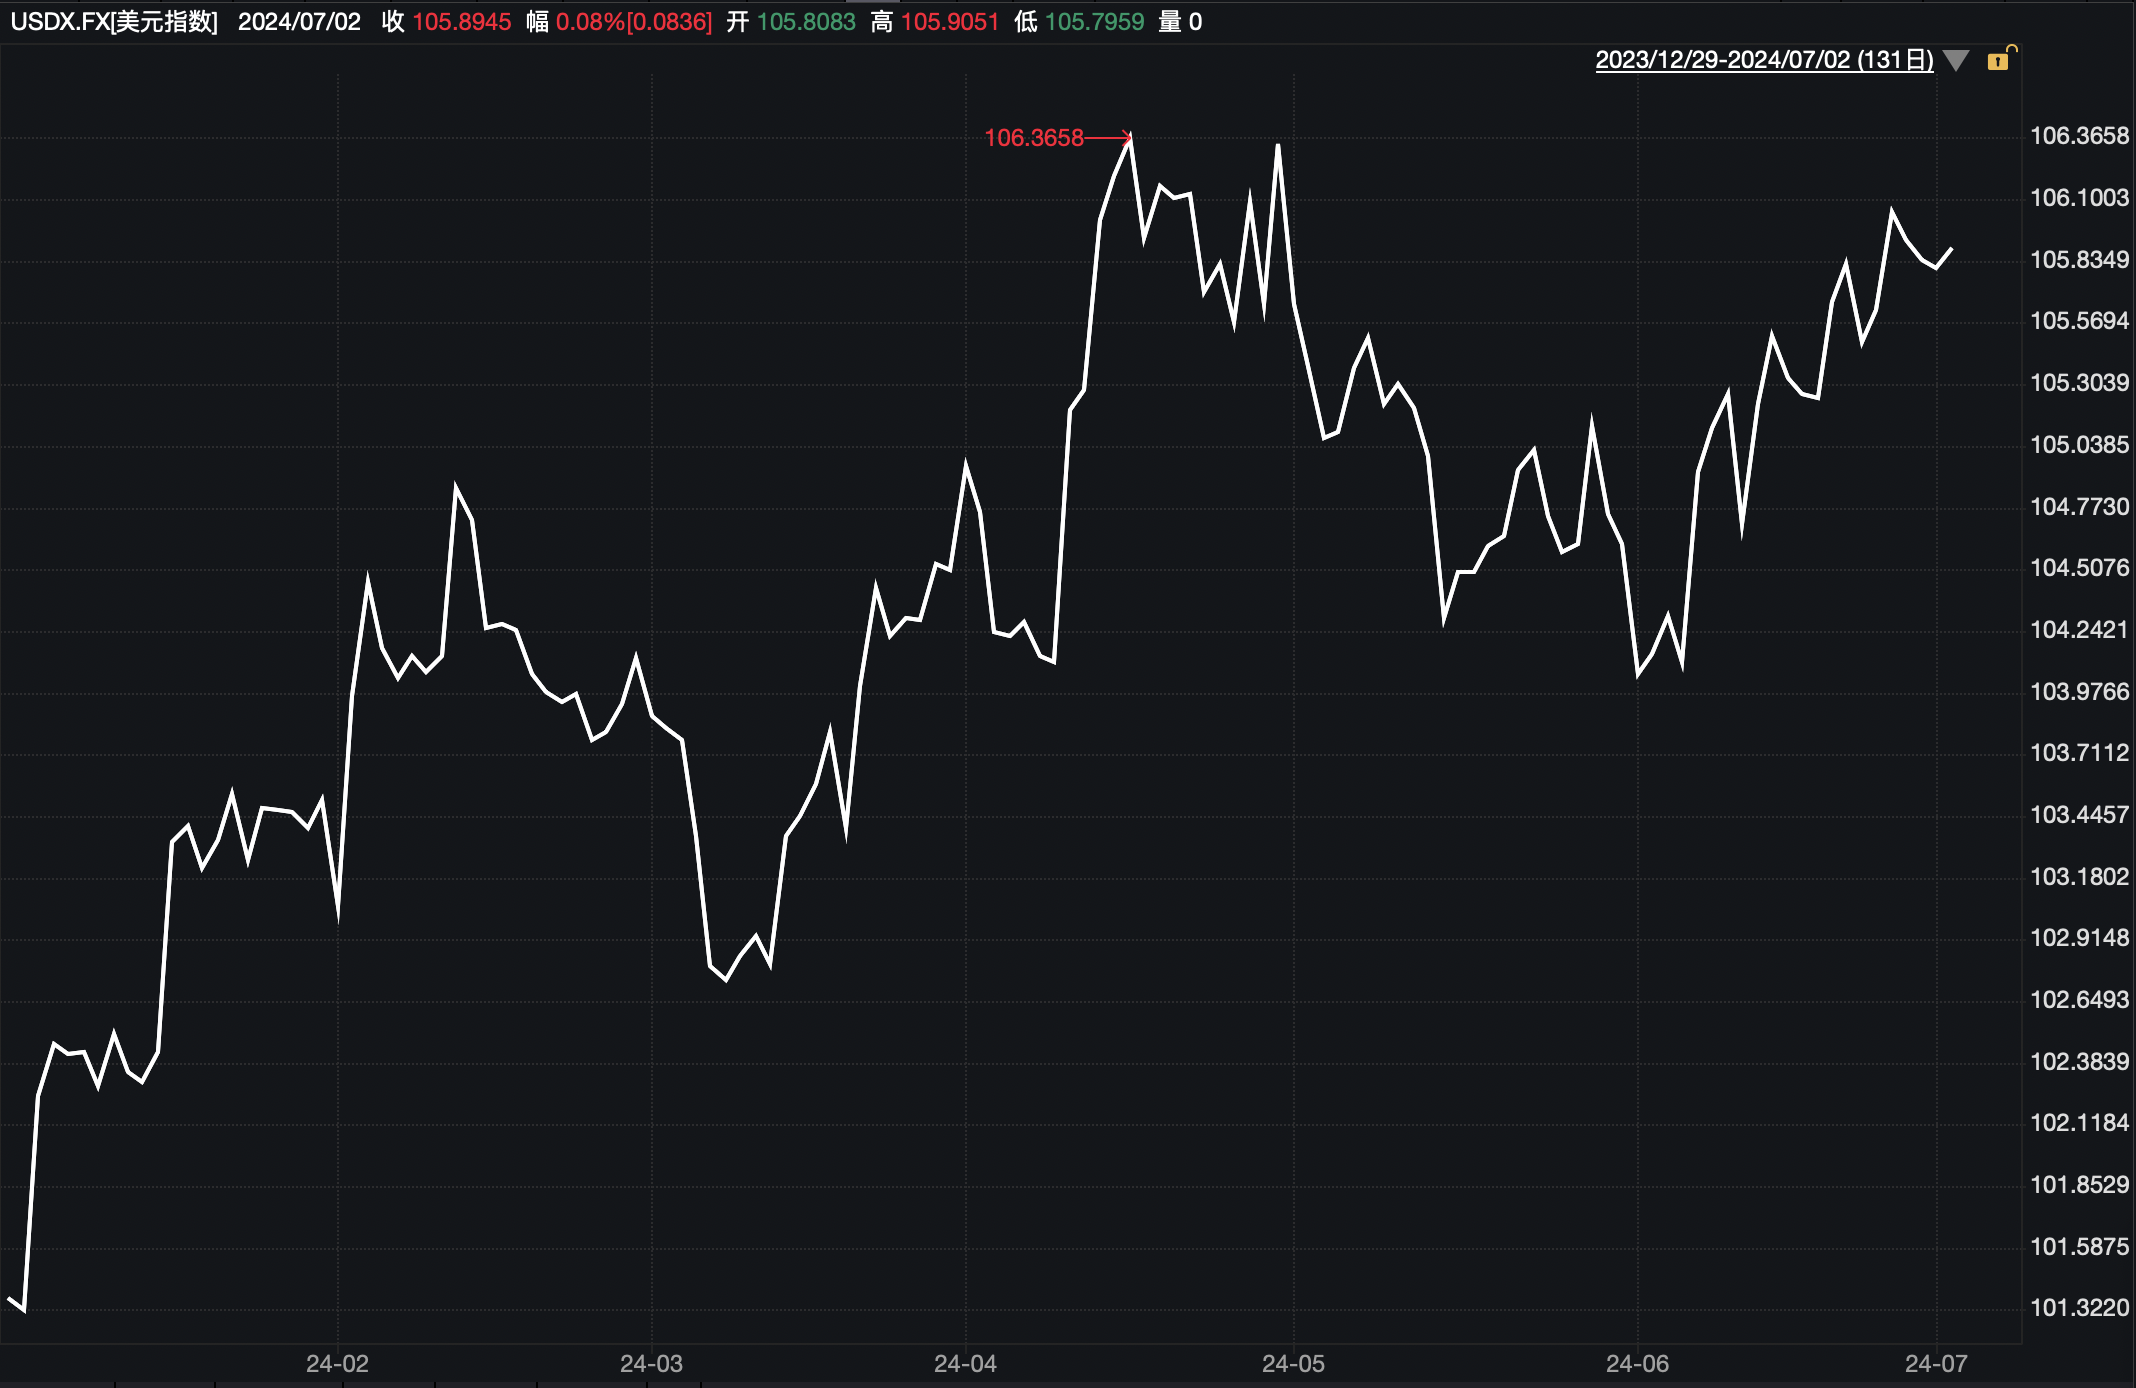The height and width of the screenshot is (1388, 2136).
Task: Click the 24-07 time axis label
Action: (1936, 1363)
